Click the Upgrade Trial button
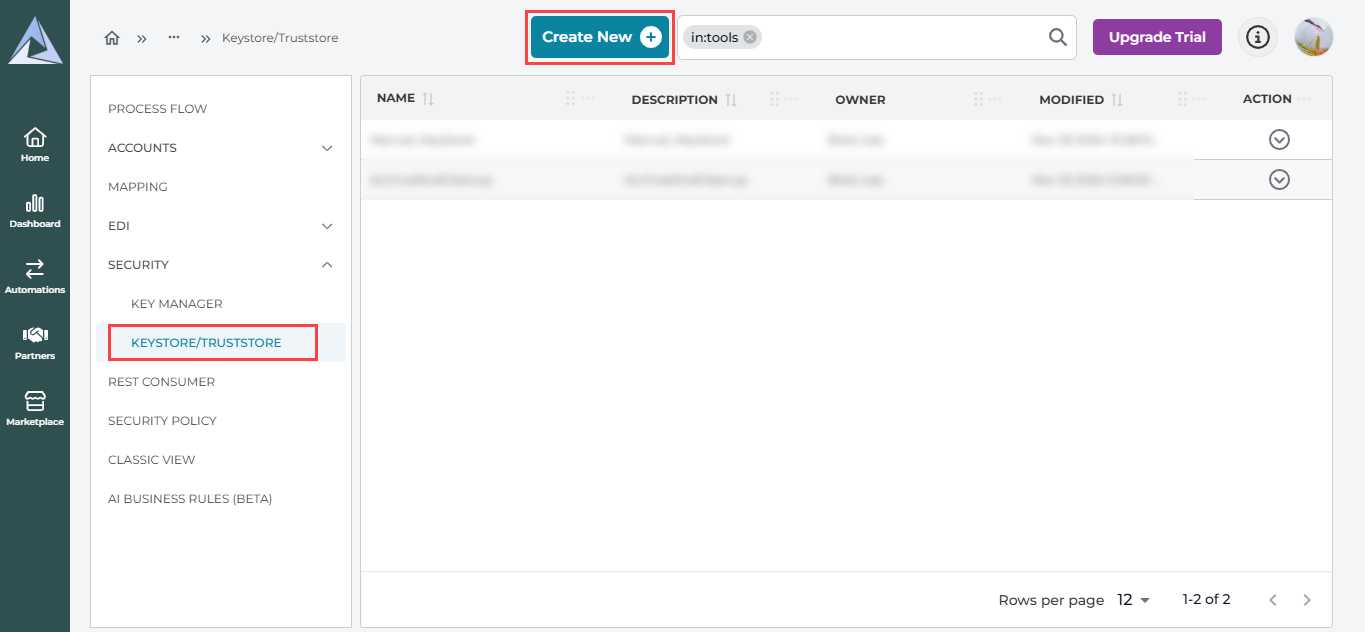The height and width of the screenshot is (632, 1365). click(x=1157, y=37)
